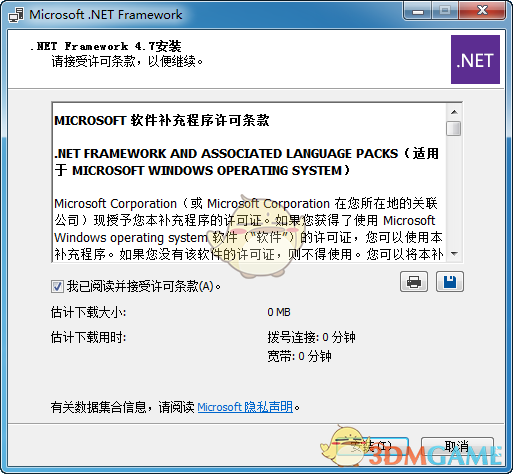Minimize the .NET Framework installer window
This screenshot has height=474, width=513.
(x=418, y=11)
